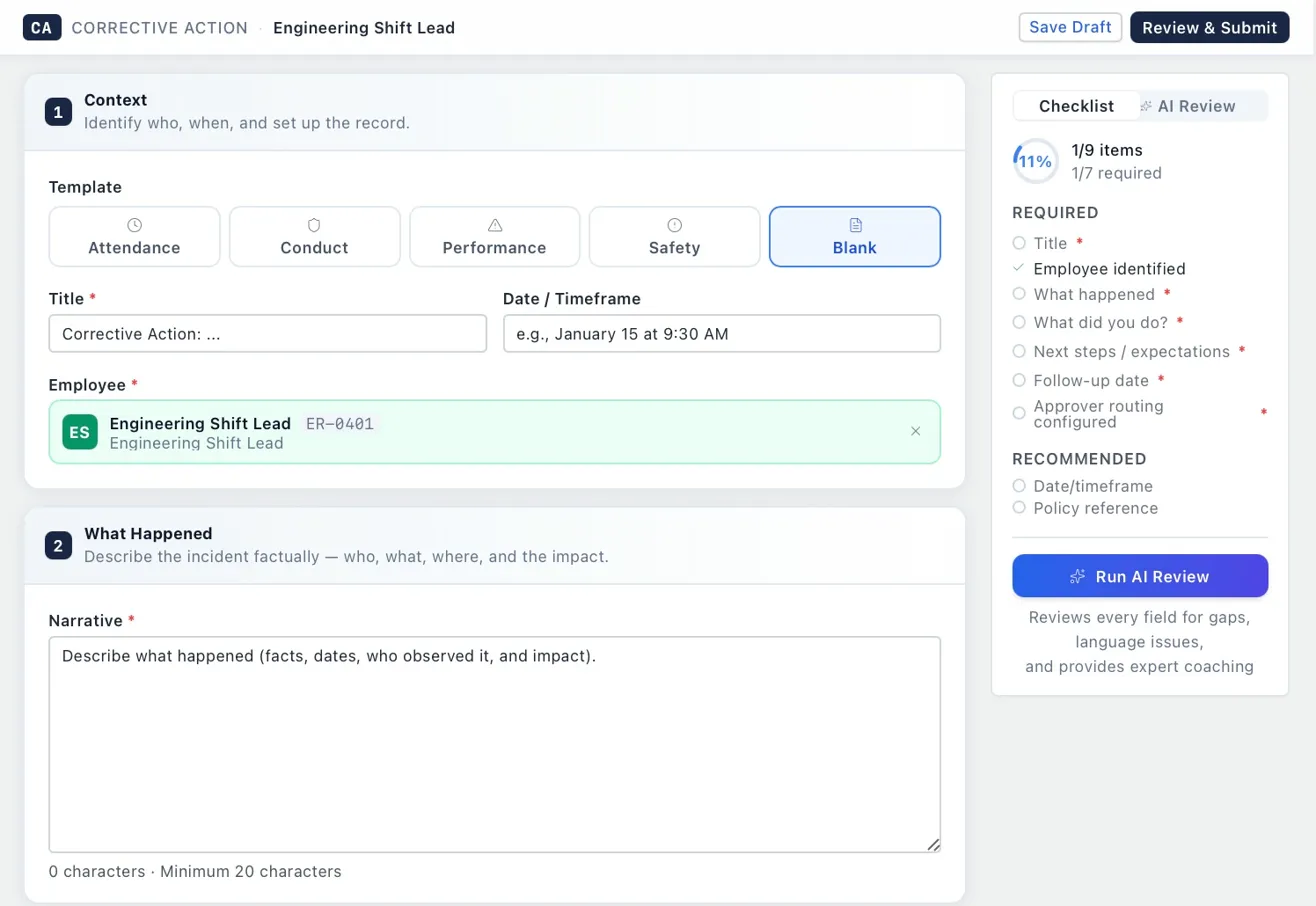Run AI Review on the record
Viewport: 1316px width, 906px height.
1139,576
